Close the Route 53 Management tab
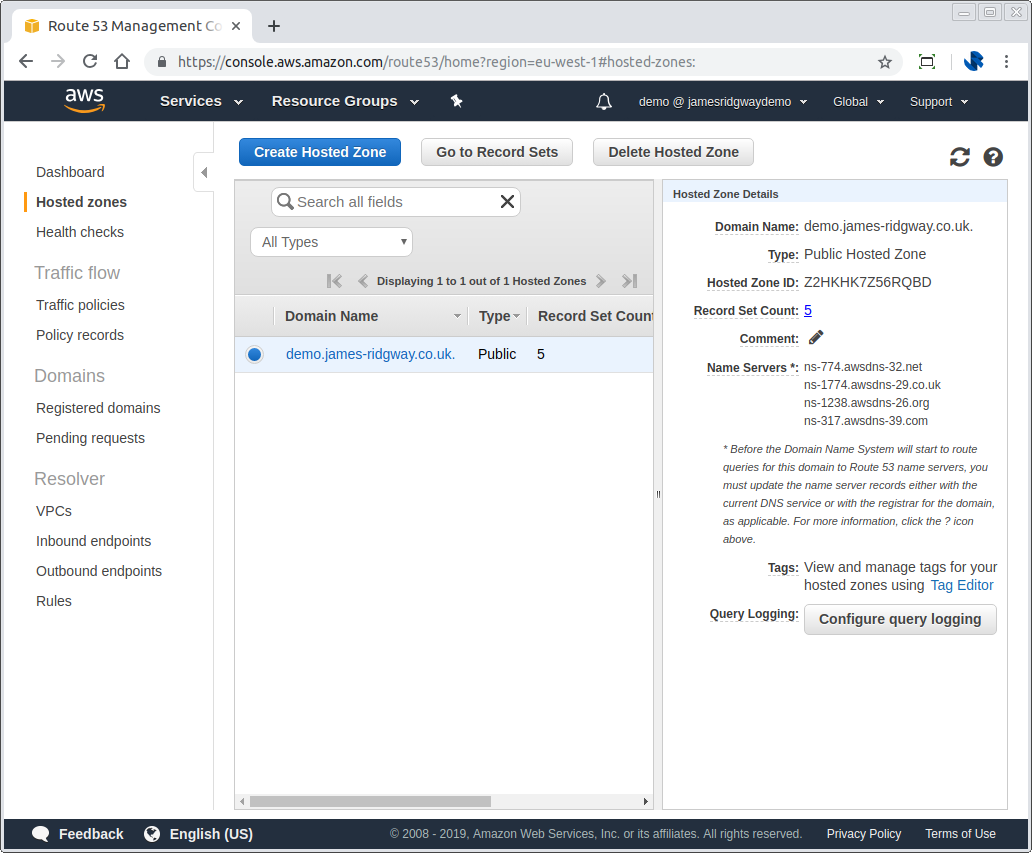1032x853 pixels. click(236, 26)
